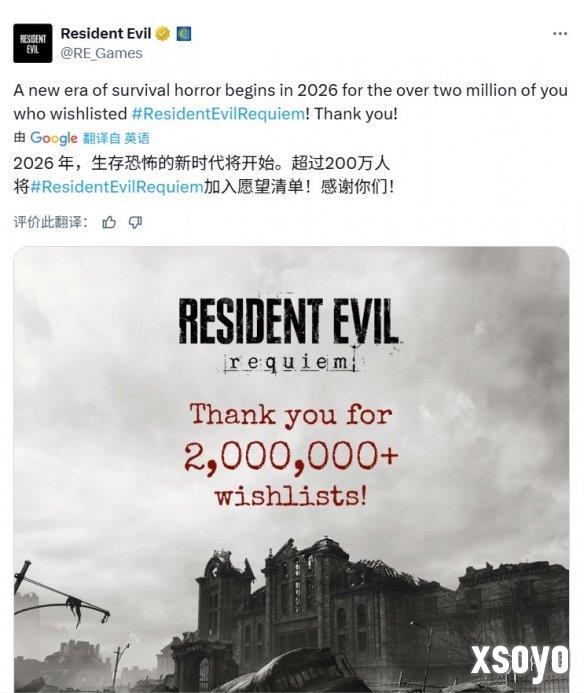Open the @RE_Games handle link
The image size is (584, 693).
(101, 53)
